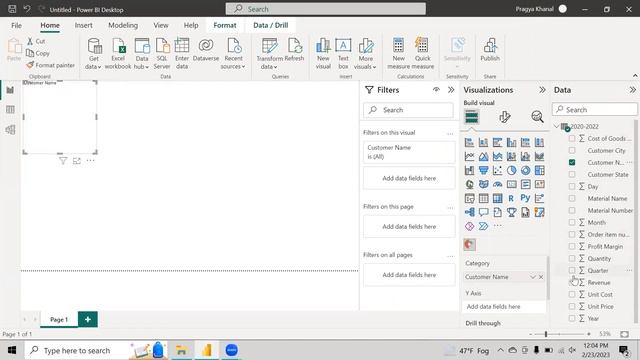
Task: Switch to the View tab
Action: (x=160, y=25)
